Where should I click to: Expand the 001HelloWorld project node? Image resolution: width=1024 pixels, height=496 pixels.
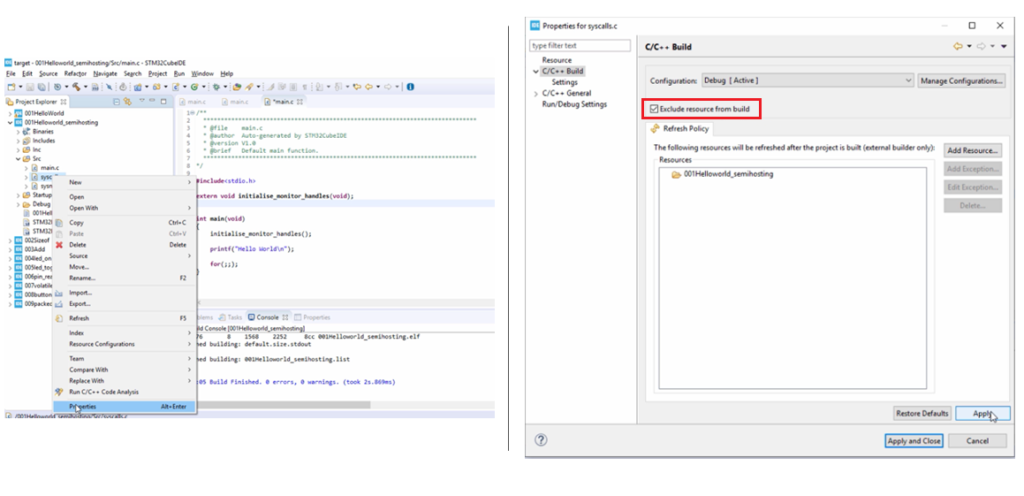point(10,113)
